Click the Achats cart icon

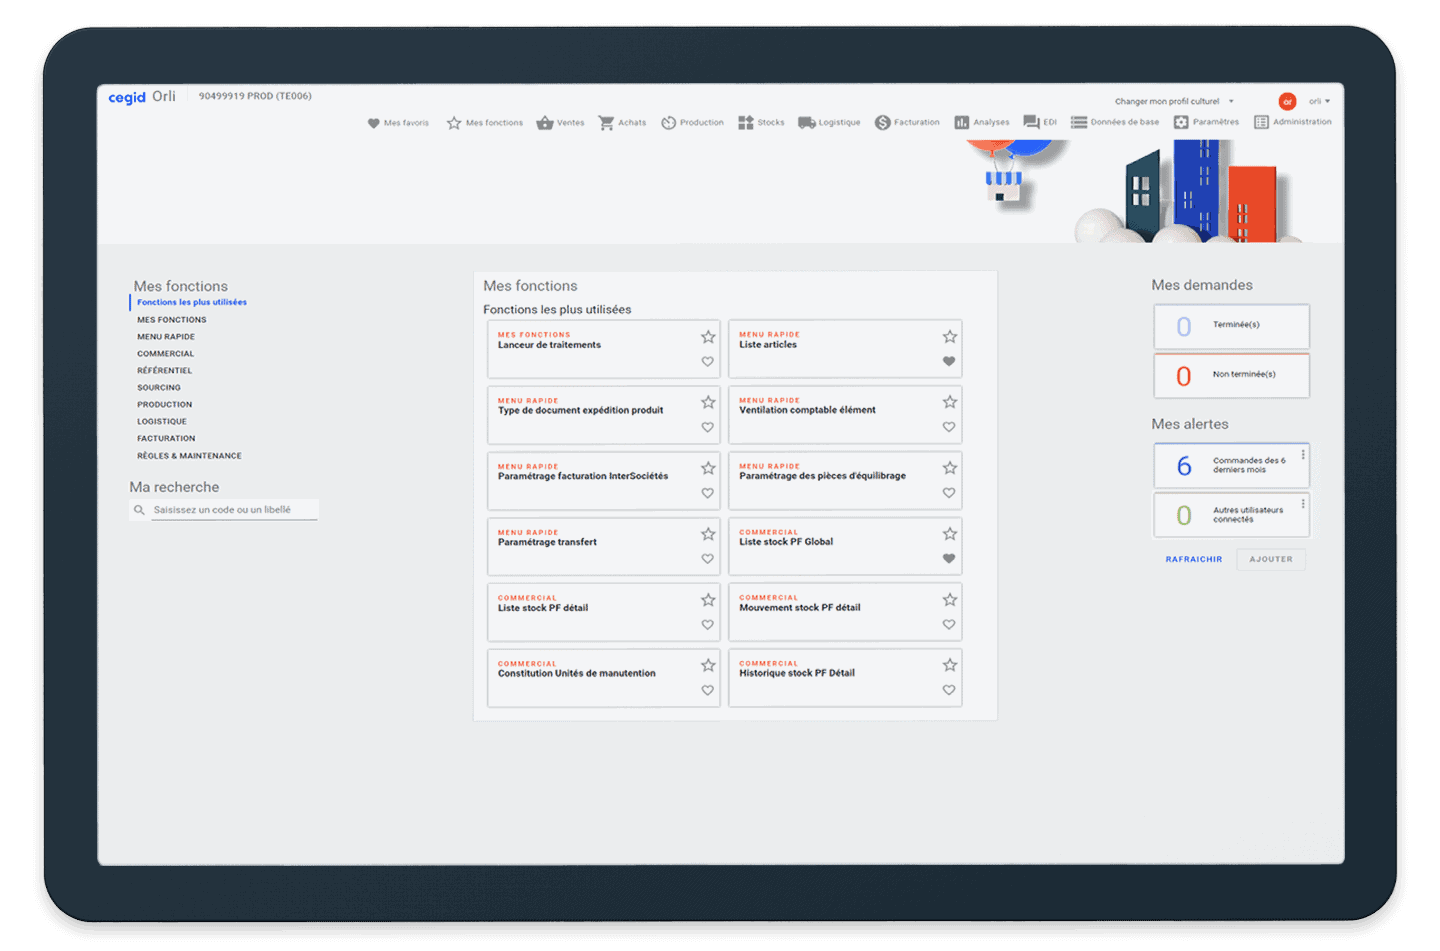(x=606, y=123)
